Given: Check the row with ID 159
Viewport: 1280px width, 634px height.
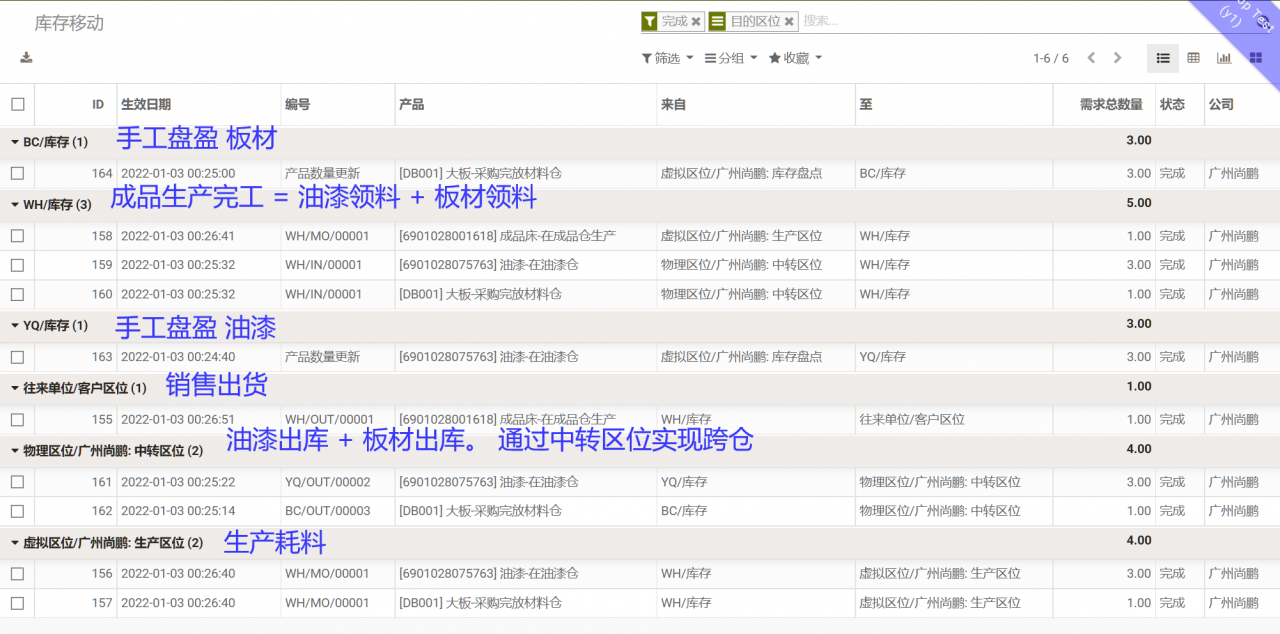Looking at the screenshot, I should pos(17,265).
